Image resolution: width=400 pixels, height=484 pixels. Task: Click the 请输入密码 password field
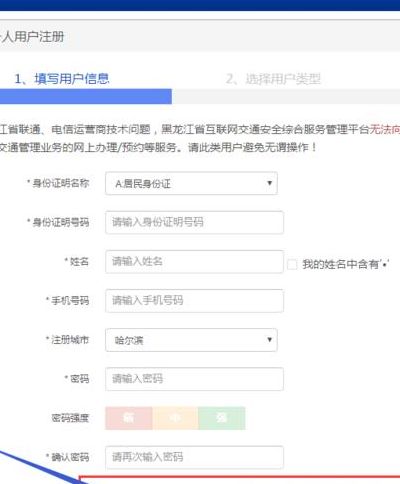click(x=194, y=379)
